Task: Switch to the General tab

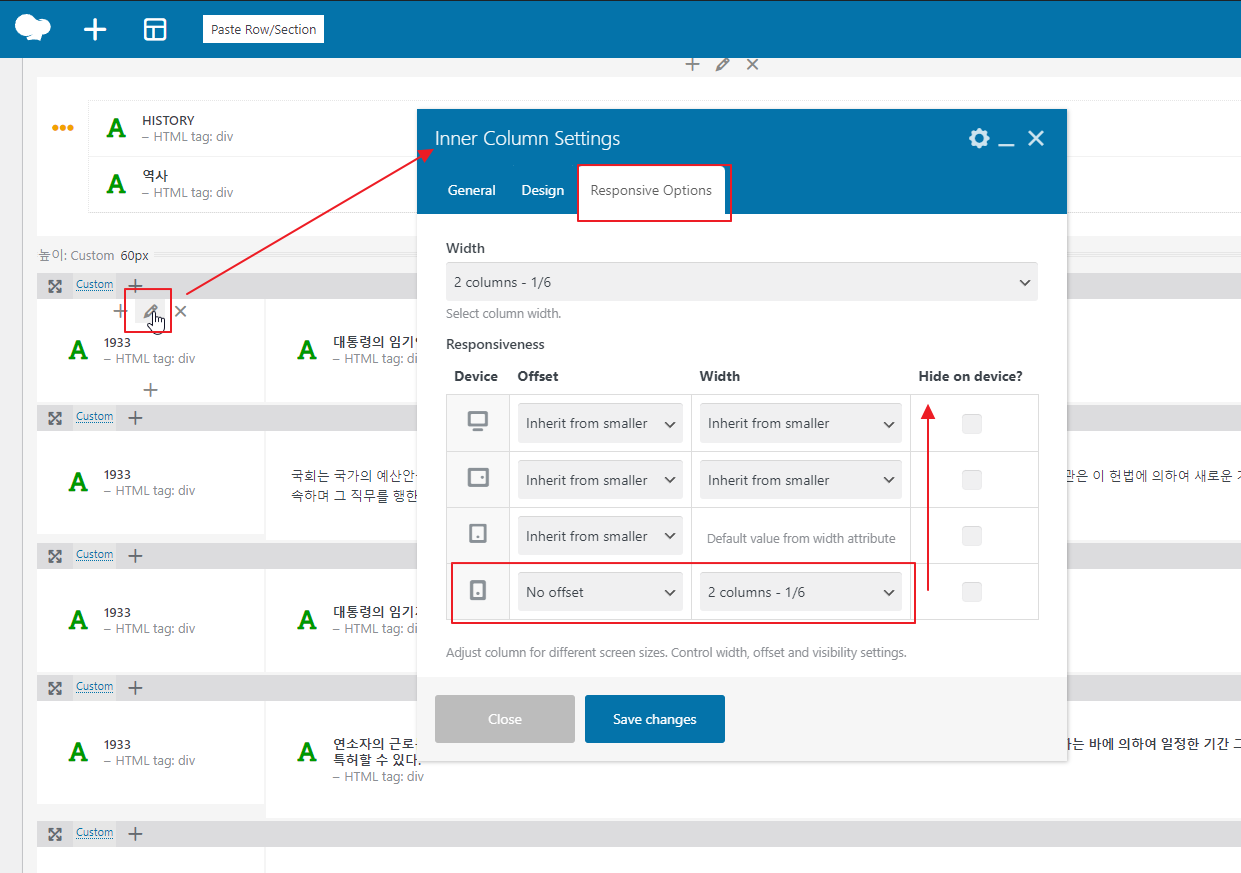Action: [x=472, y=190]
